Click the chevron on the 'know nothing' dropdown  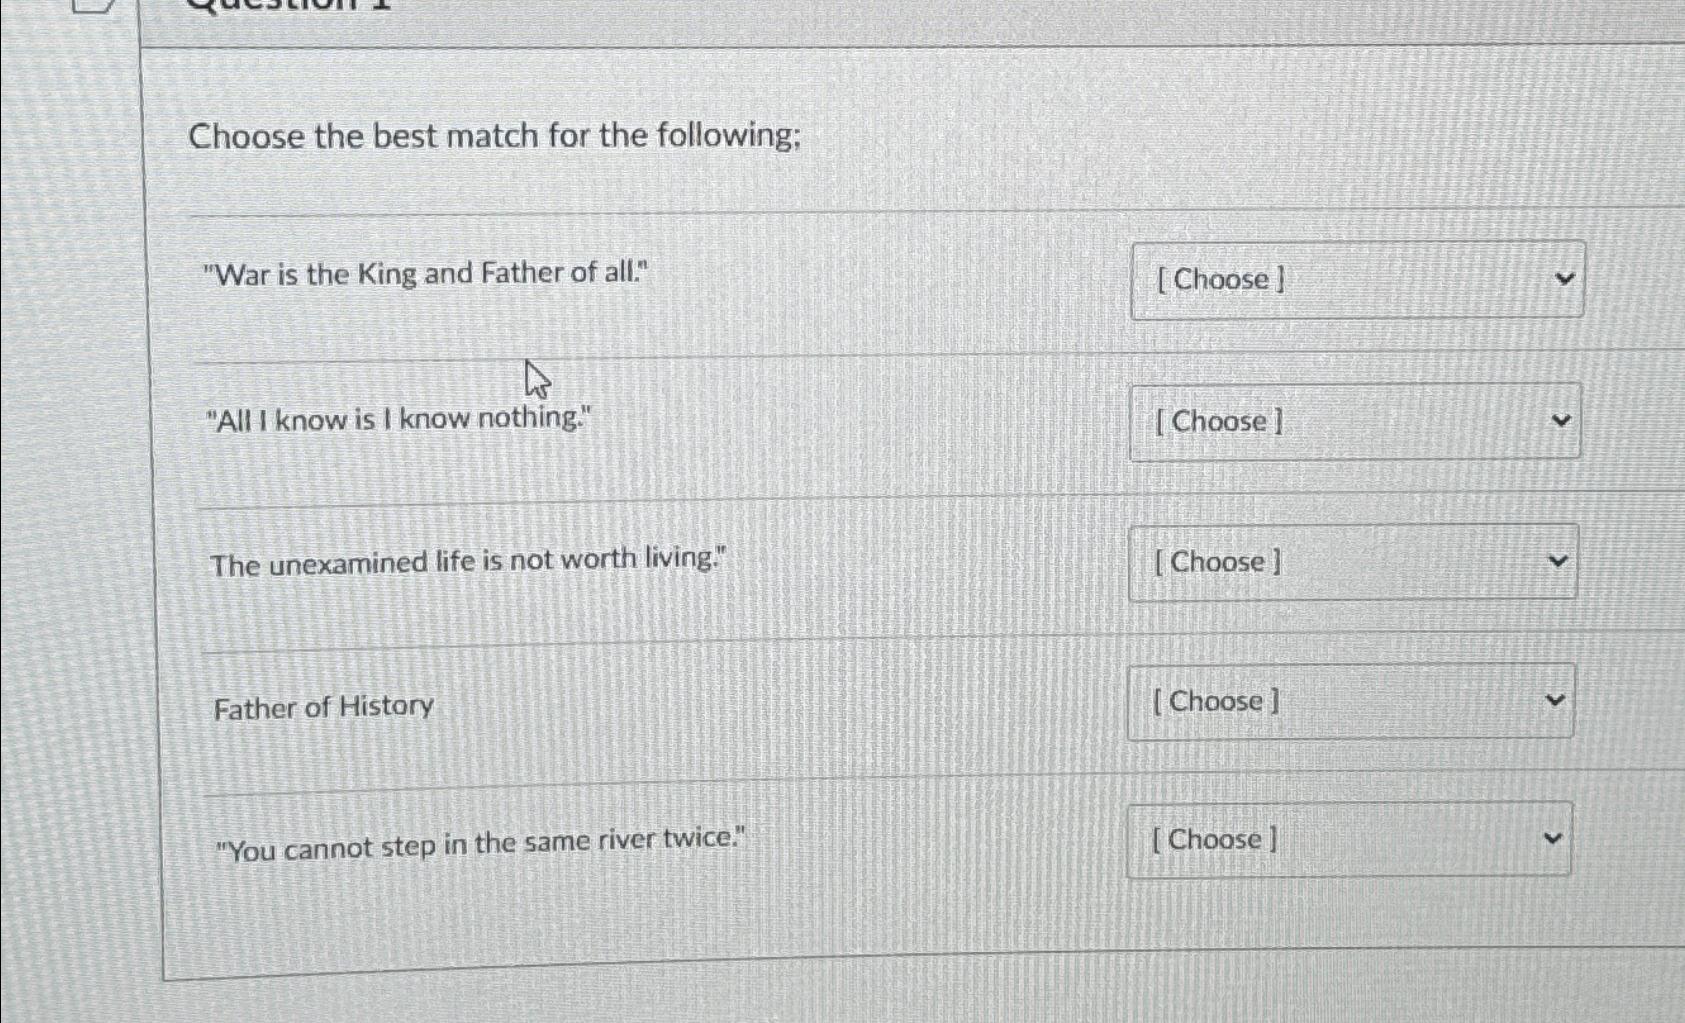(x=1560, y=421)
